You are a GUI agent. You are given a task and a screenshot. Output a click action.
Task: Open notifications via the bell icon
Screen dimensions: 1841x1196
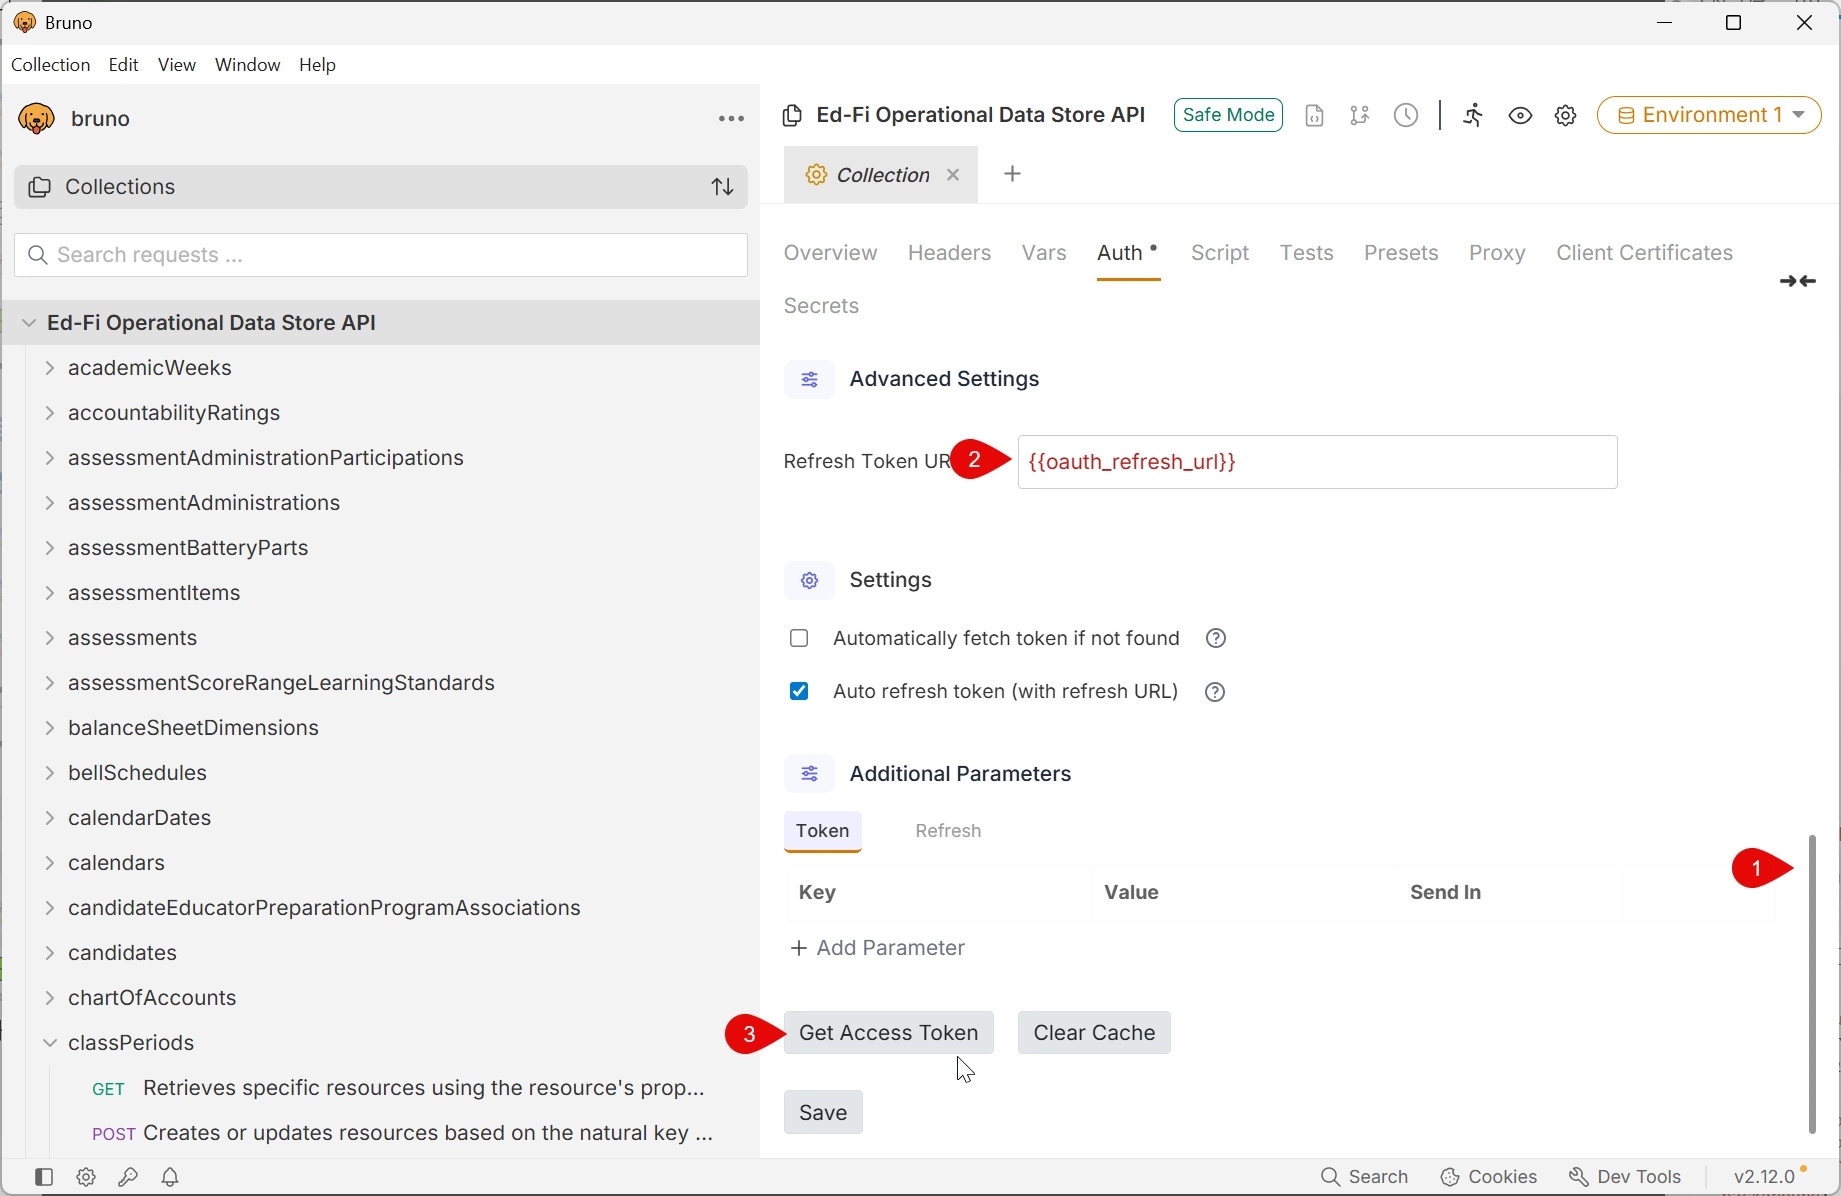[170, 1177]
